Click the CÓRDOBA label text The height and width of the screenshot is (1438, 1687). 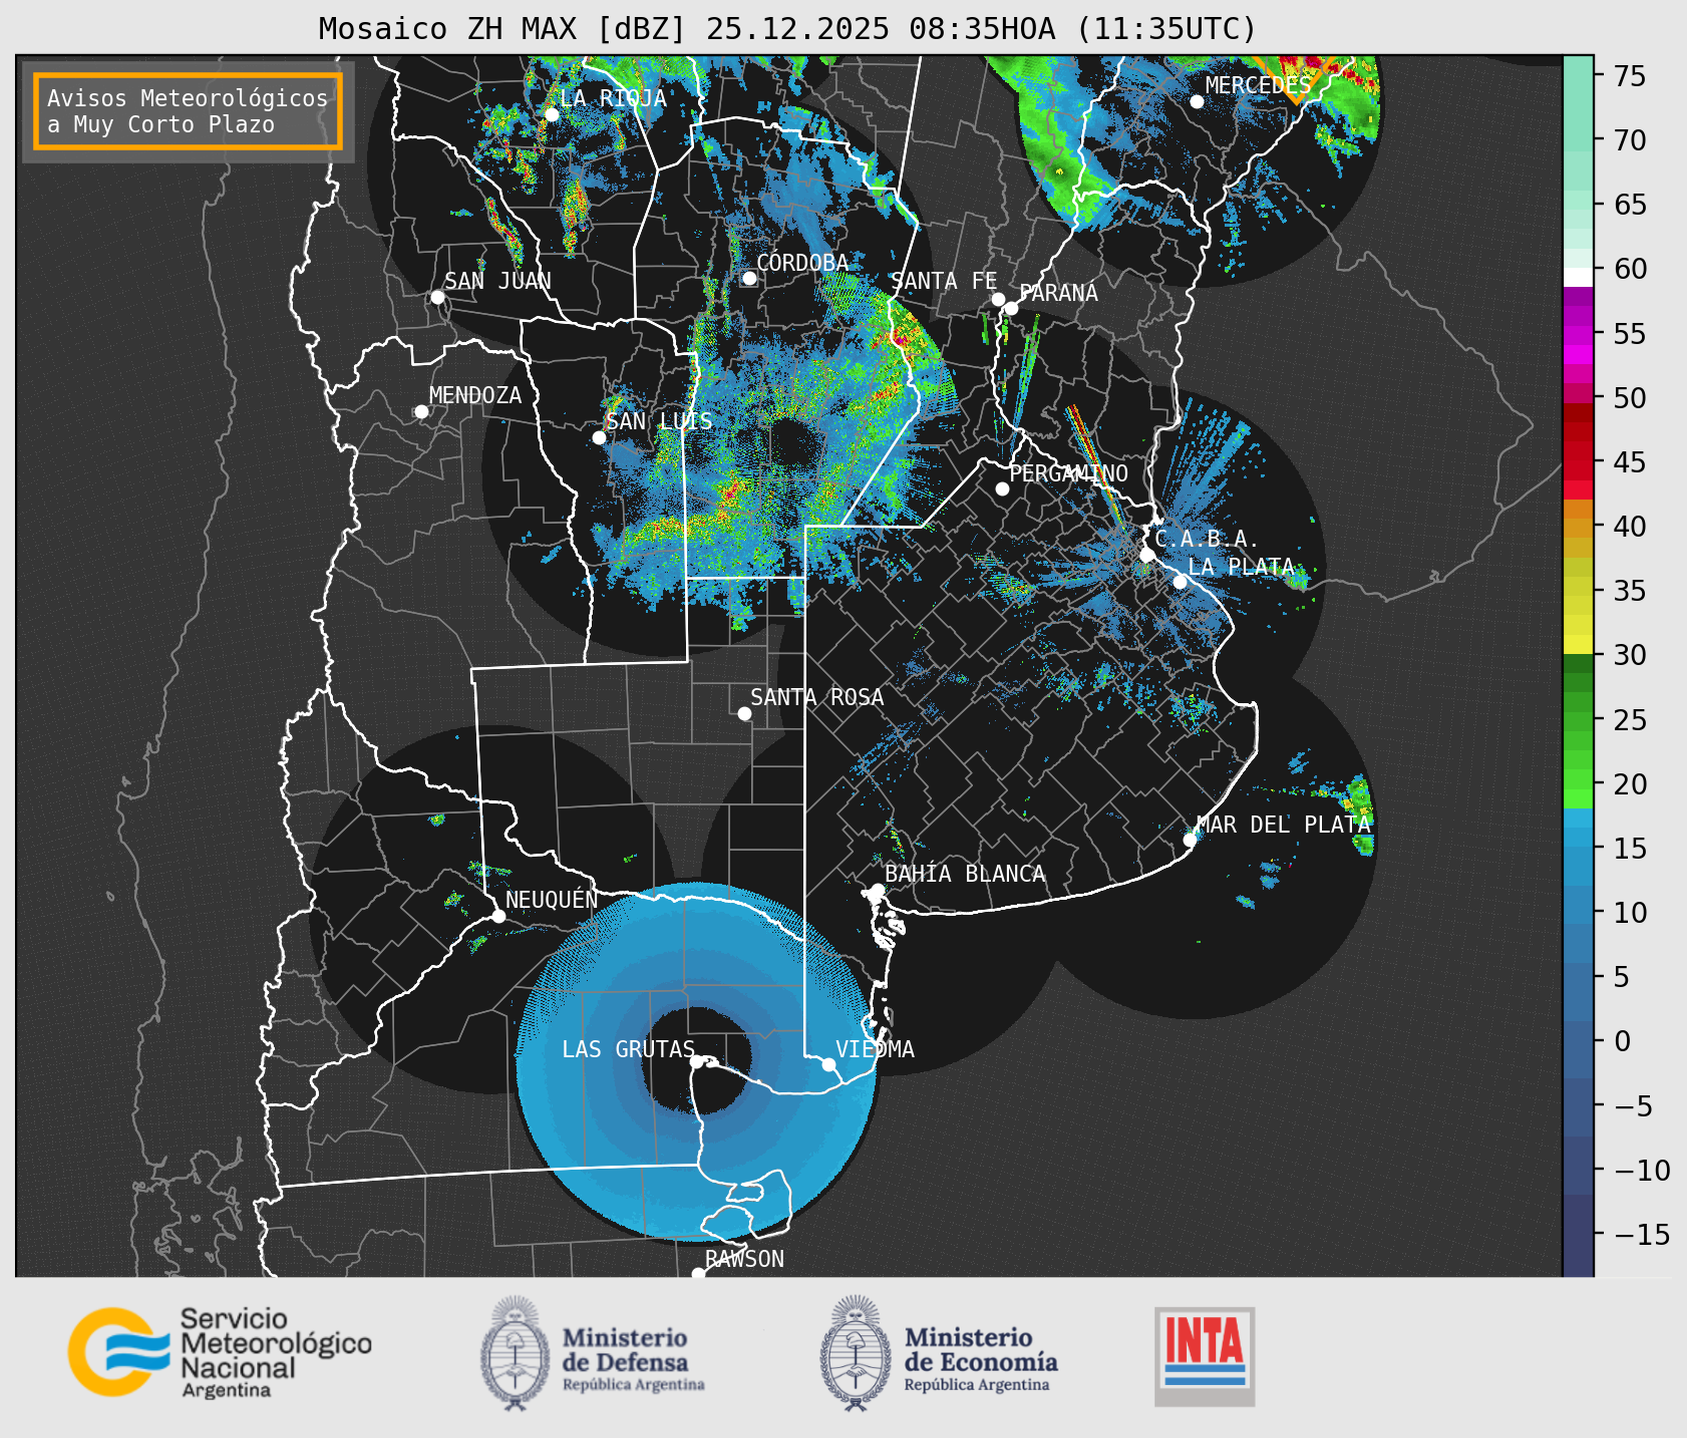click(802, 263)
